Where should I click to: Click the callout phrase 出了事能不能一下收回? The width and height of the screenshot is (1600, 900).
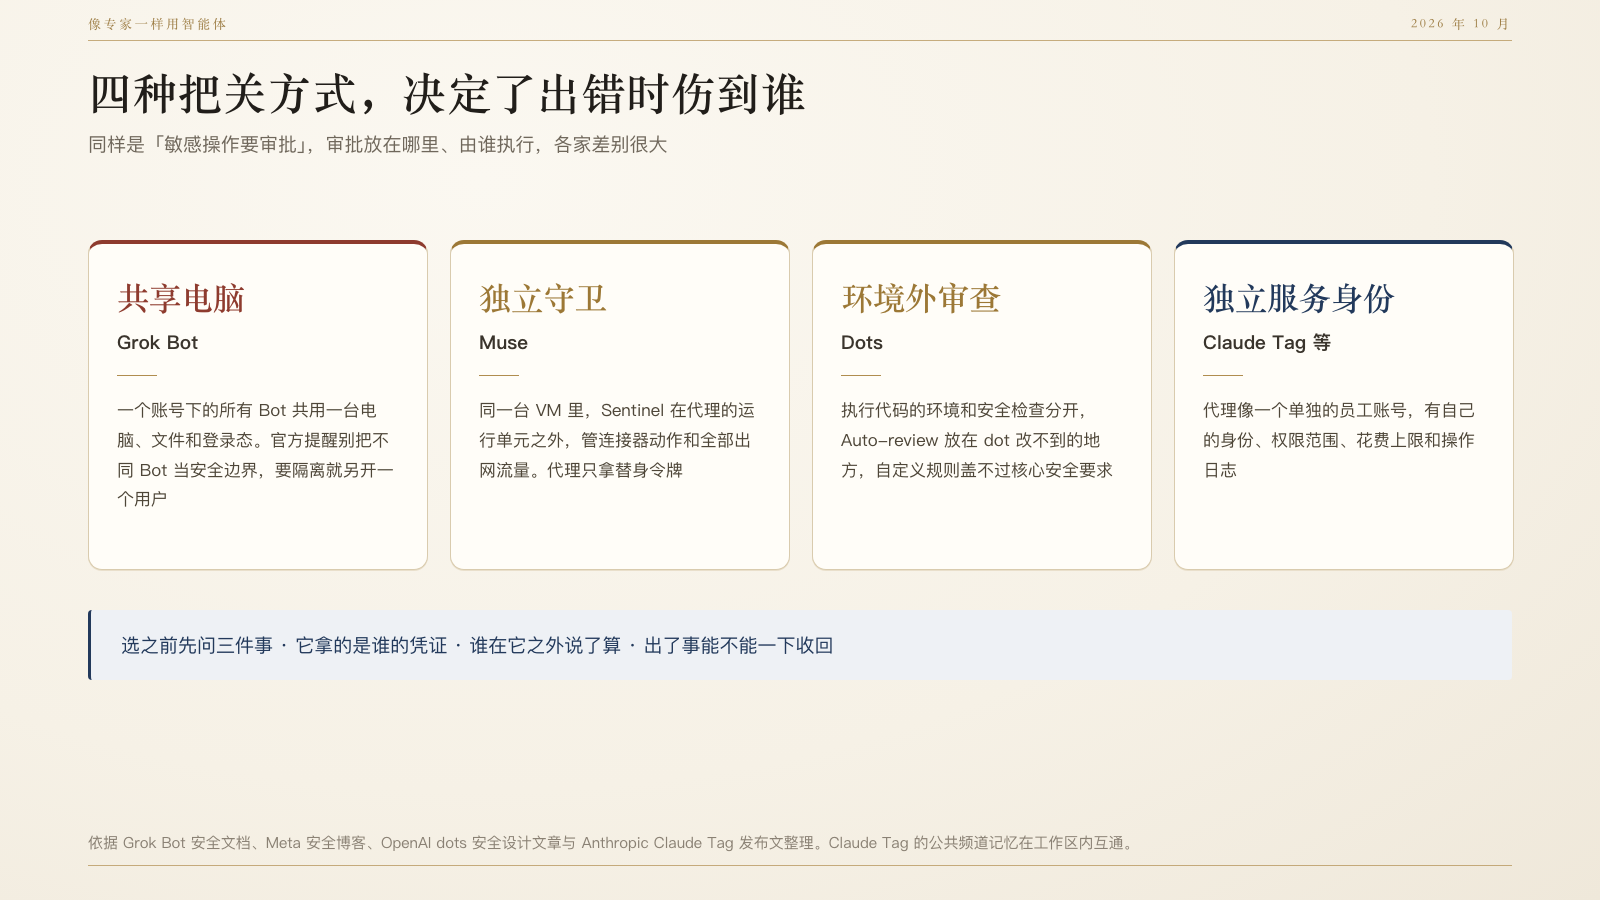click(x=738, y=646)
